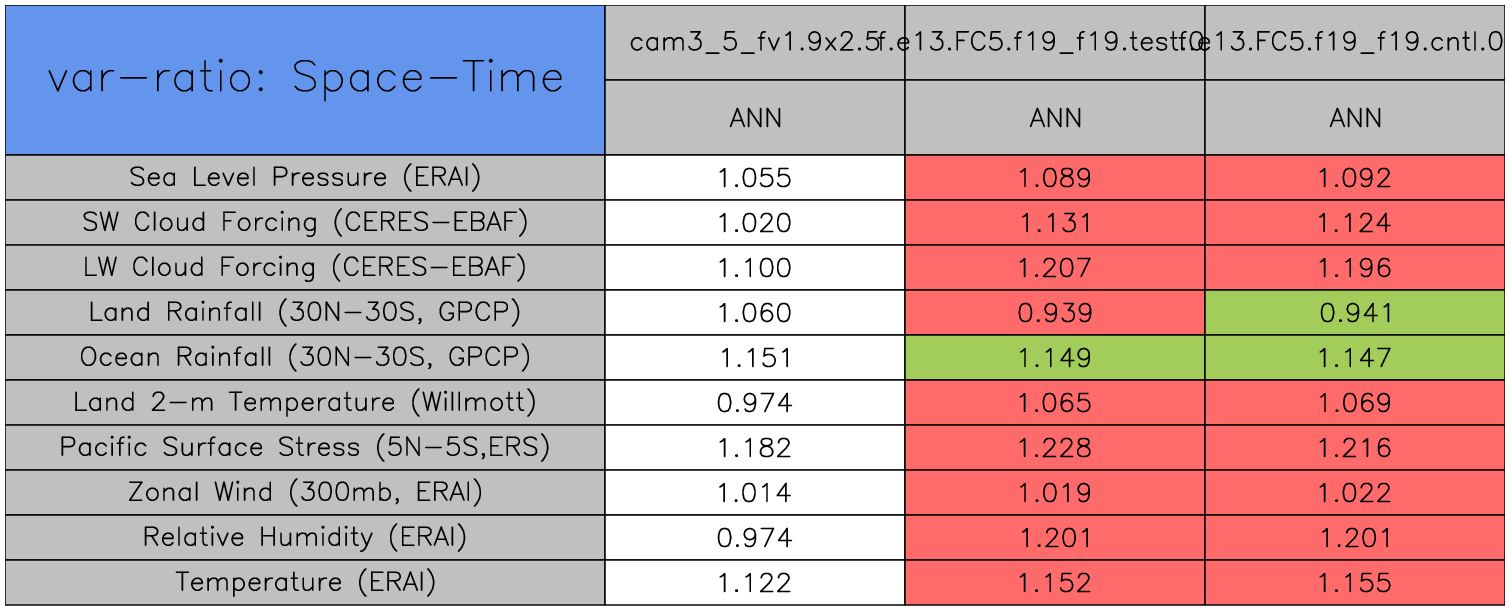Click the white 1.100 LW Cloud Forcing cell
This screenshot has width=1510, height=611.
pos(755,268)
